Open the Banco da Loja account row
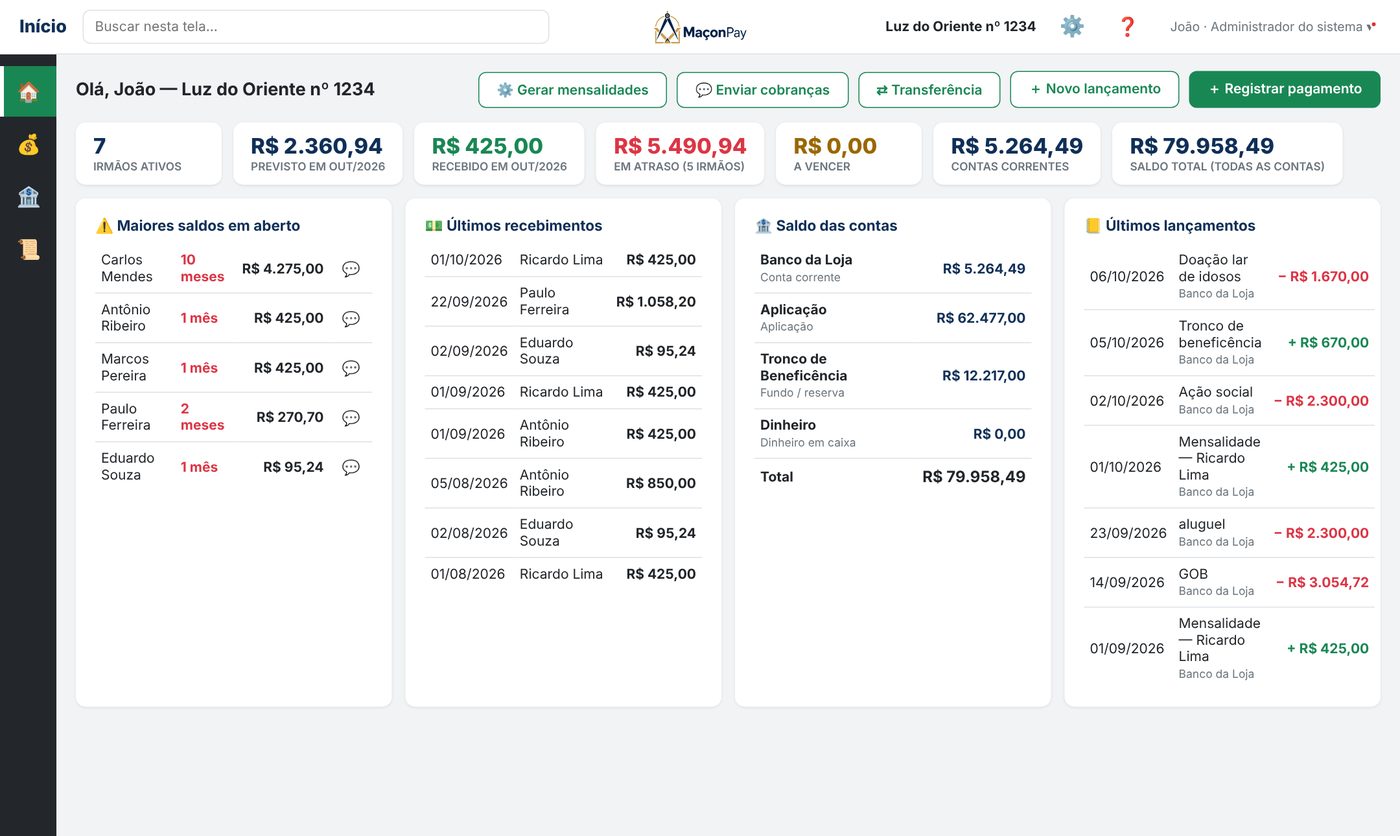 pyautogui.click(x=893, y=268)
